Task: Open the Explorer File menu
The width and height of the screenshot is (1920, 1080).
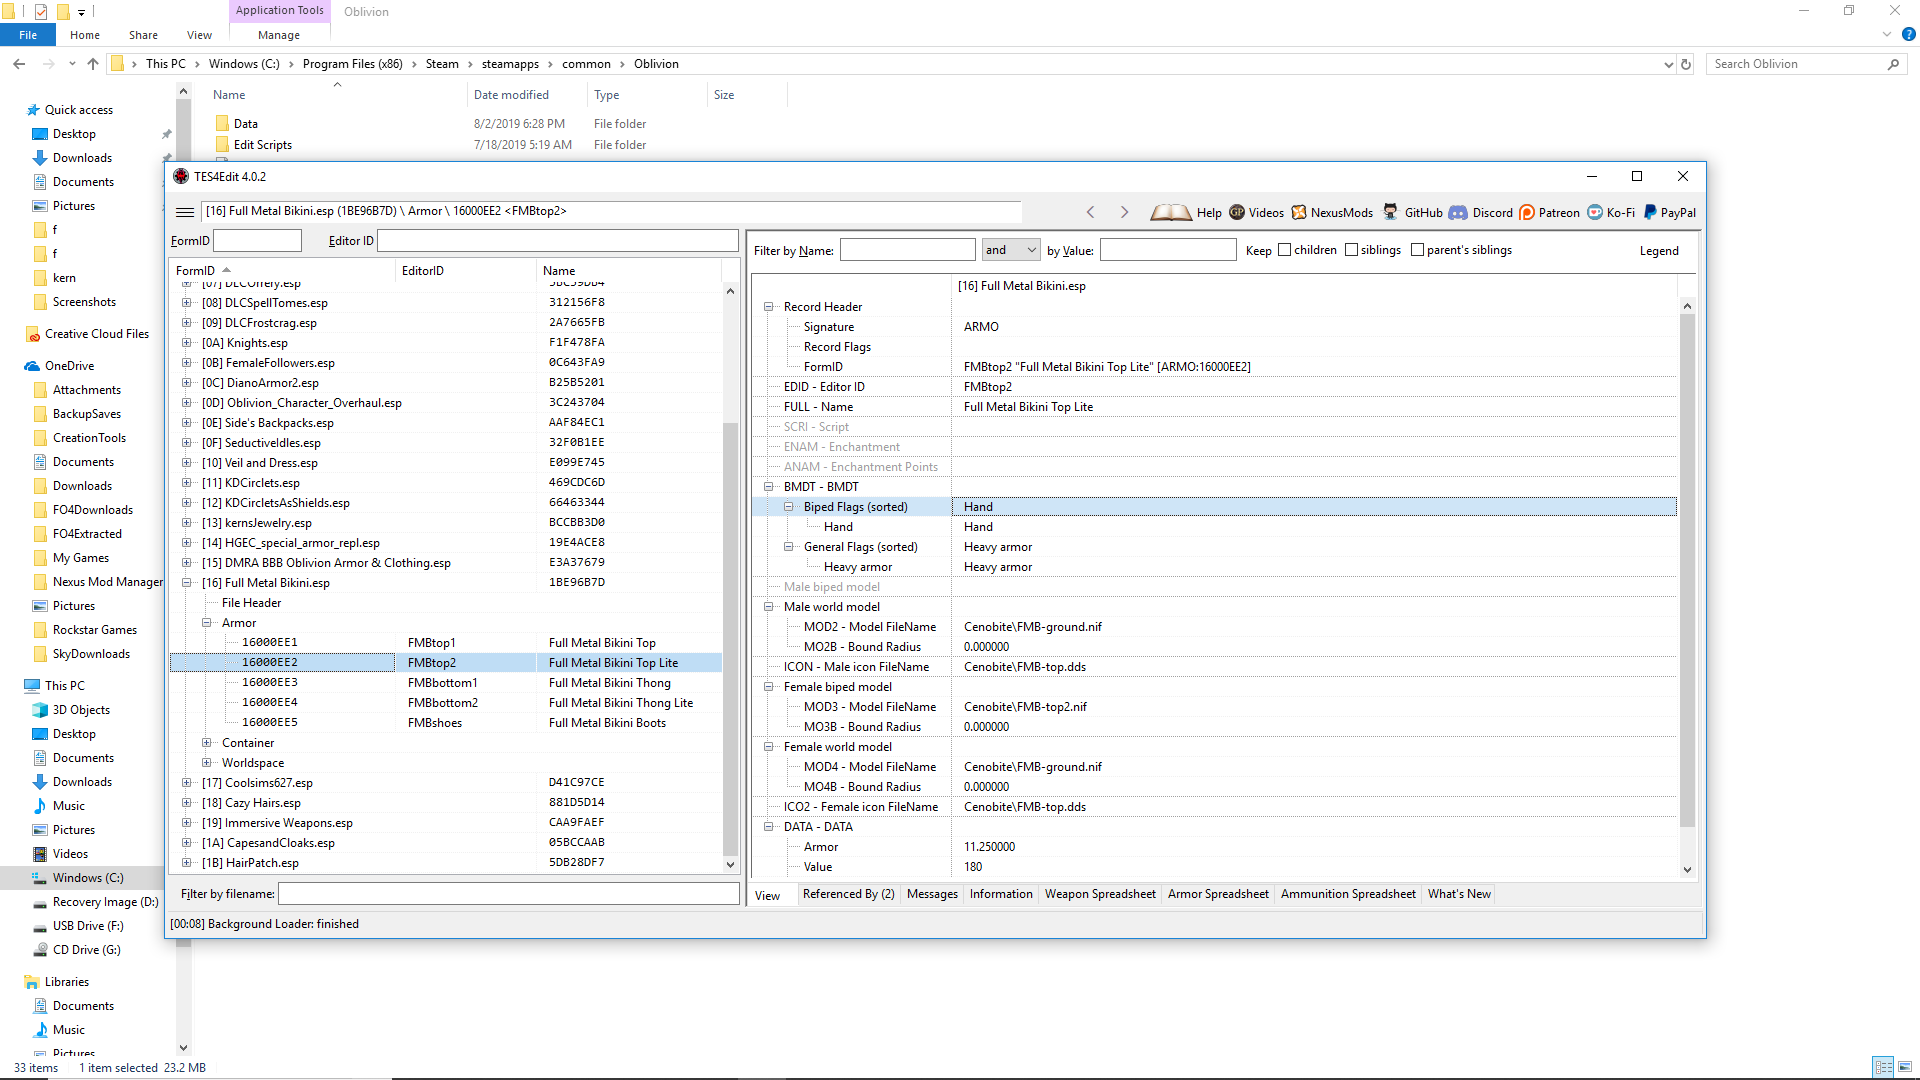Action: 28,35
